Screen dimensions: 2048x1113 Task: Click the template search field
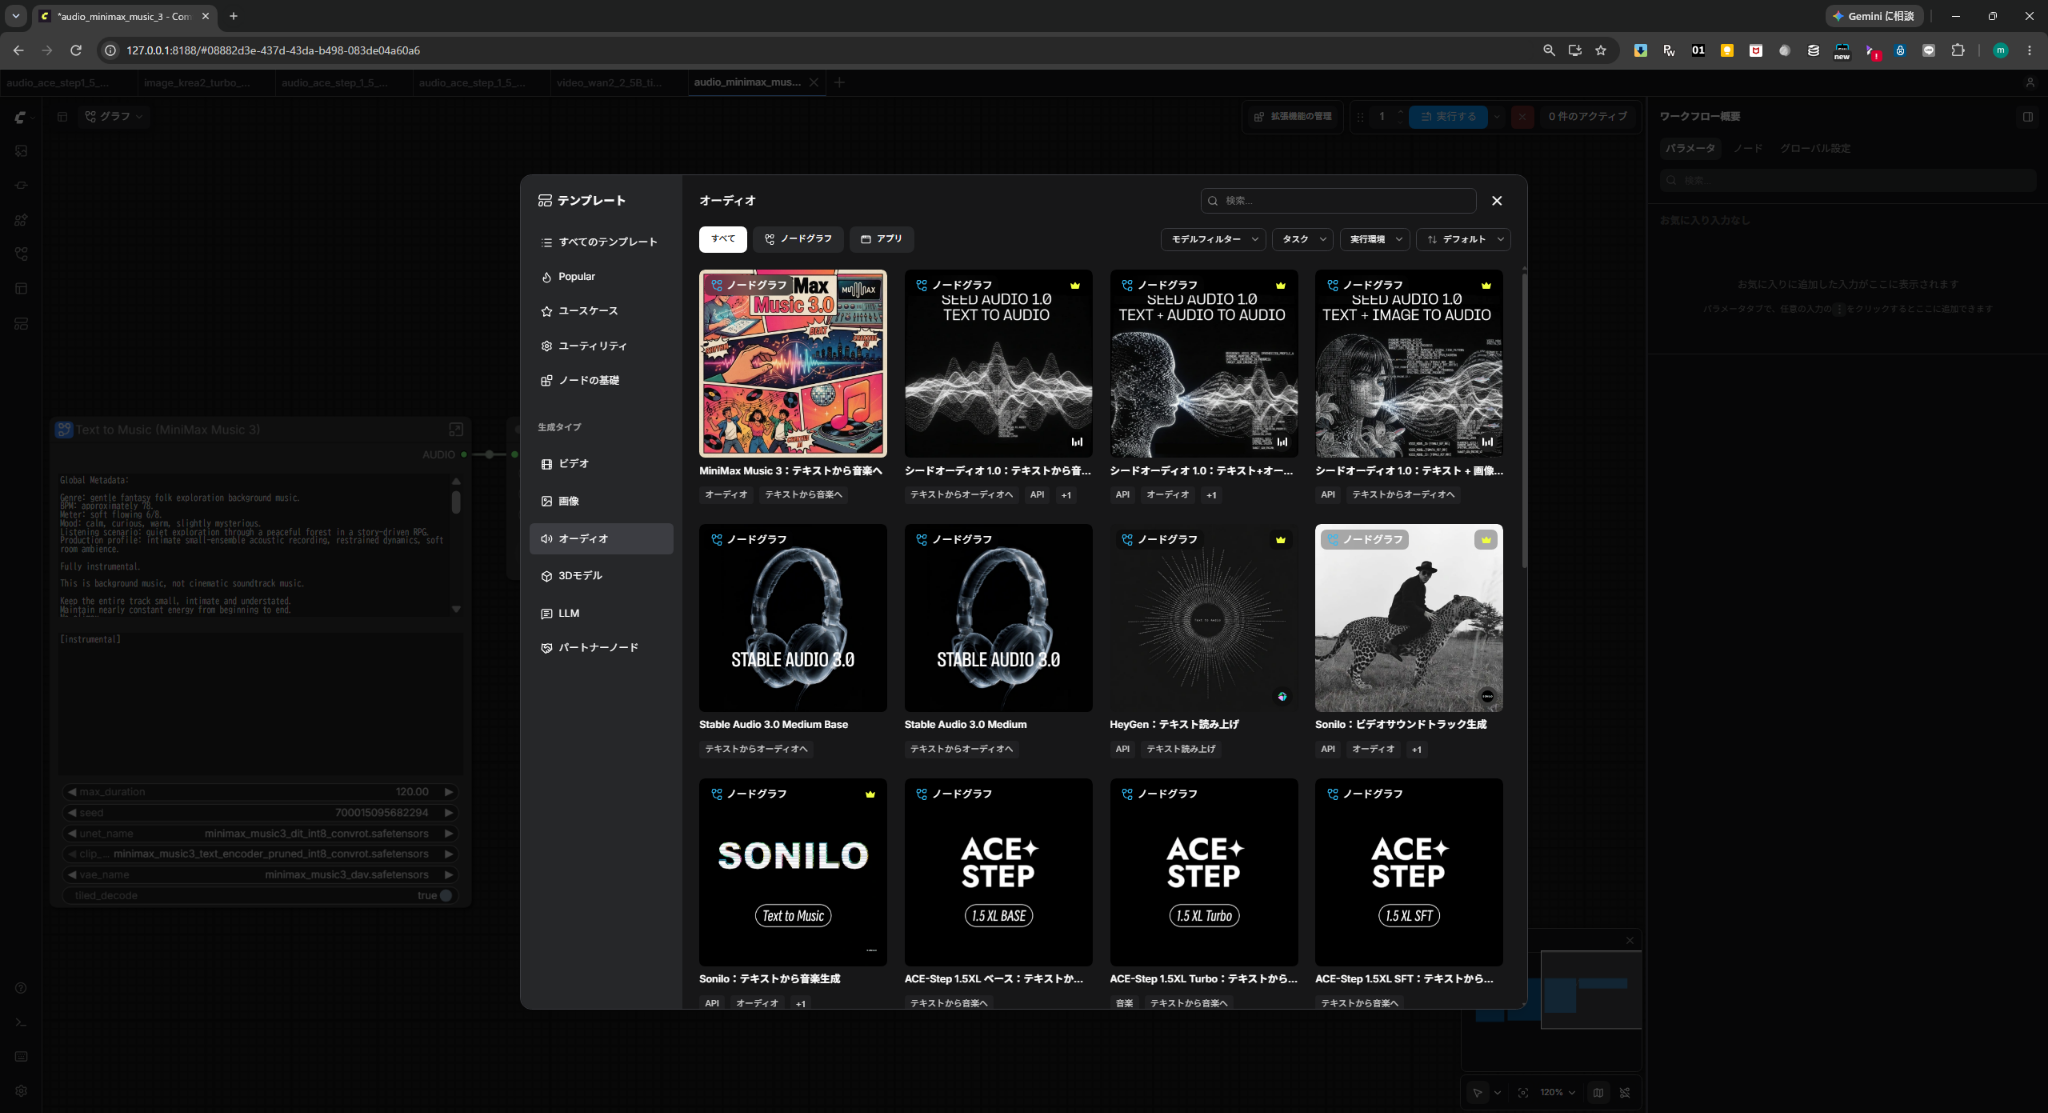[x=1338, y=201]
